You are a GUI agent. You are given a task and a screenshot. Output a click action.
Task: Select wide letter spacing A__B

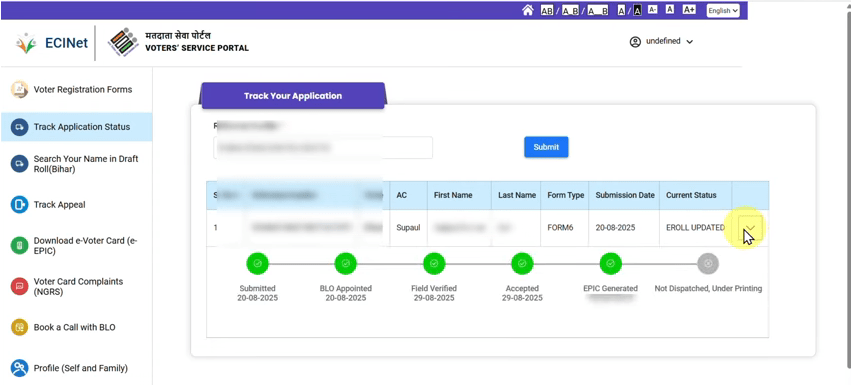click(x=598, y=11)
